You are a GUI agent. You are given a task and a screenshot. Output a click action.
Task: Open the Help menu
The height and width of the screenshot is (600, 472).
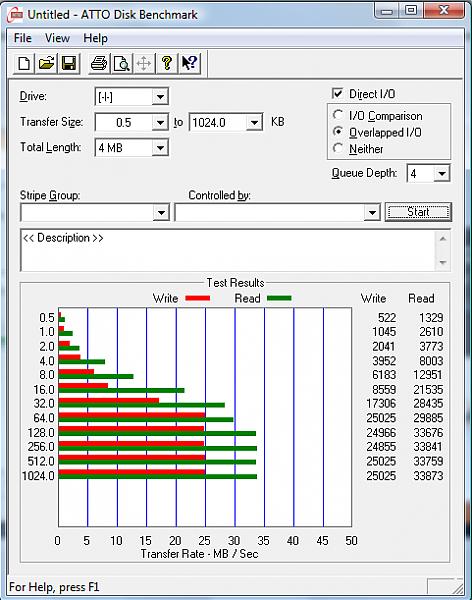(x=95, y=38)
